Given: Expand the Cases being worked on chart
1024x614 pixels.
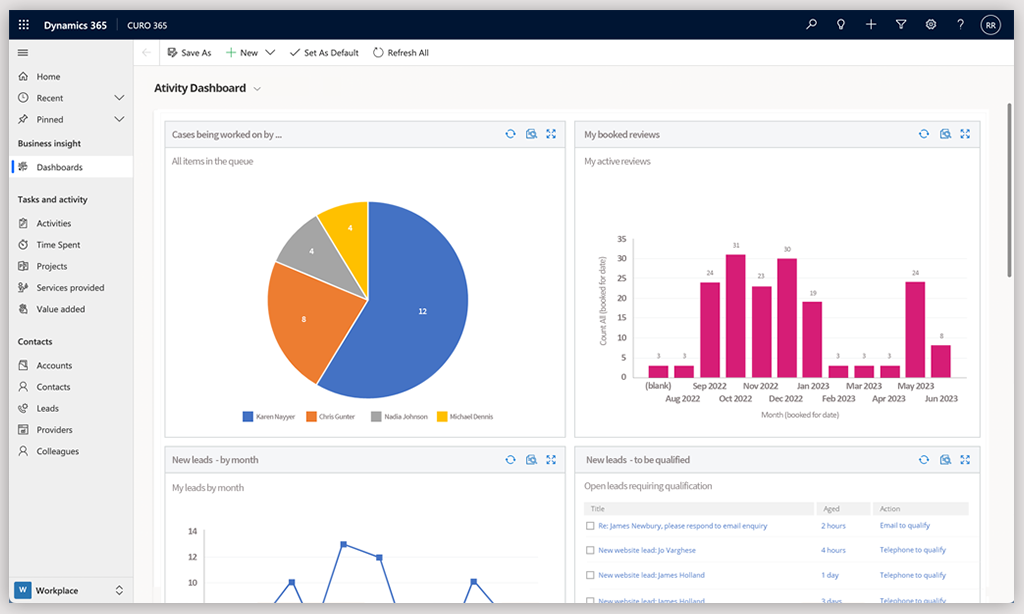Looking at the screenshot, I should [x=551, y=134].
